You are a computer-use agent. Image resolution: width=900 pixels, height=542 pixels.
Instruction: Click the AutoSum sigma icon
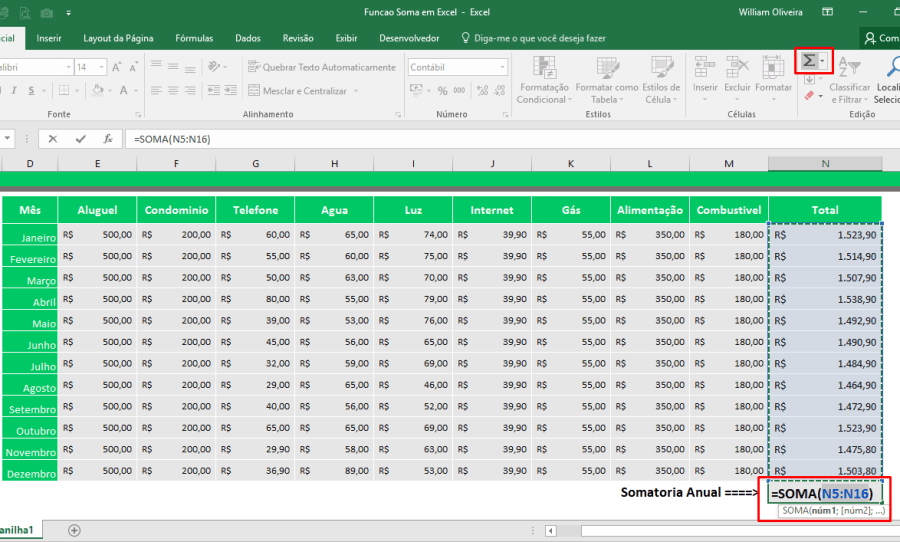coord(809,60)
